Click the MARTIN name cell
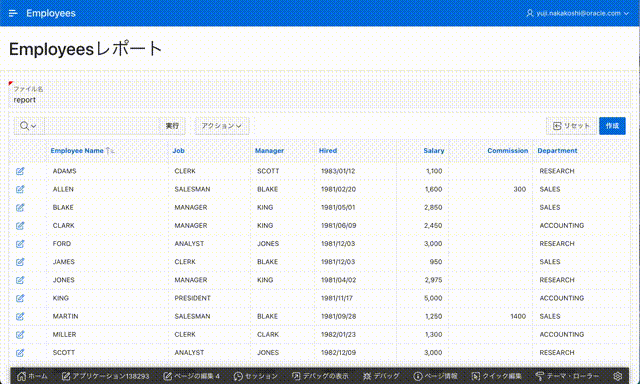Viewport: 640px width, 384px height. (x=65, y=316)
